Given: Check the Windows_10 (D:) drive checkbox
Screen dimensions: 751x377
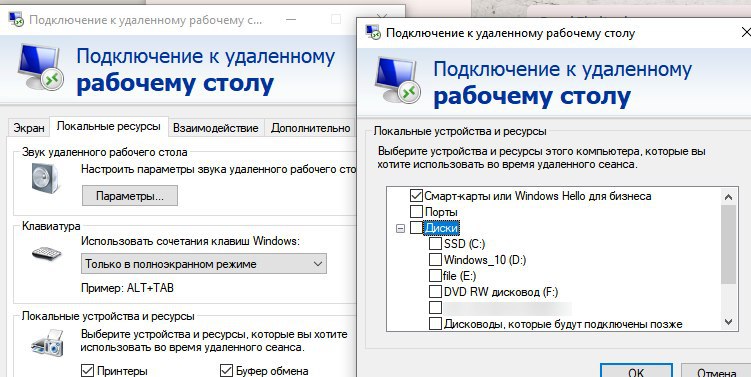Looking at the screenshot, I should pos(435,259).
